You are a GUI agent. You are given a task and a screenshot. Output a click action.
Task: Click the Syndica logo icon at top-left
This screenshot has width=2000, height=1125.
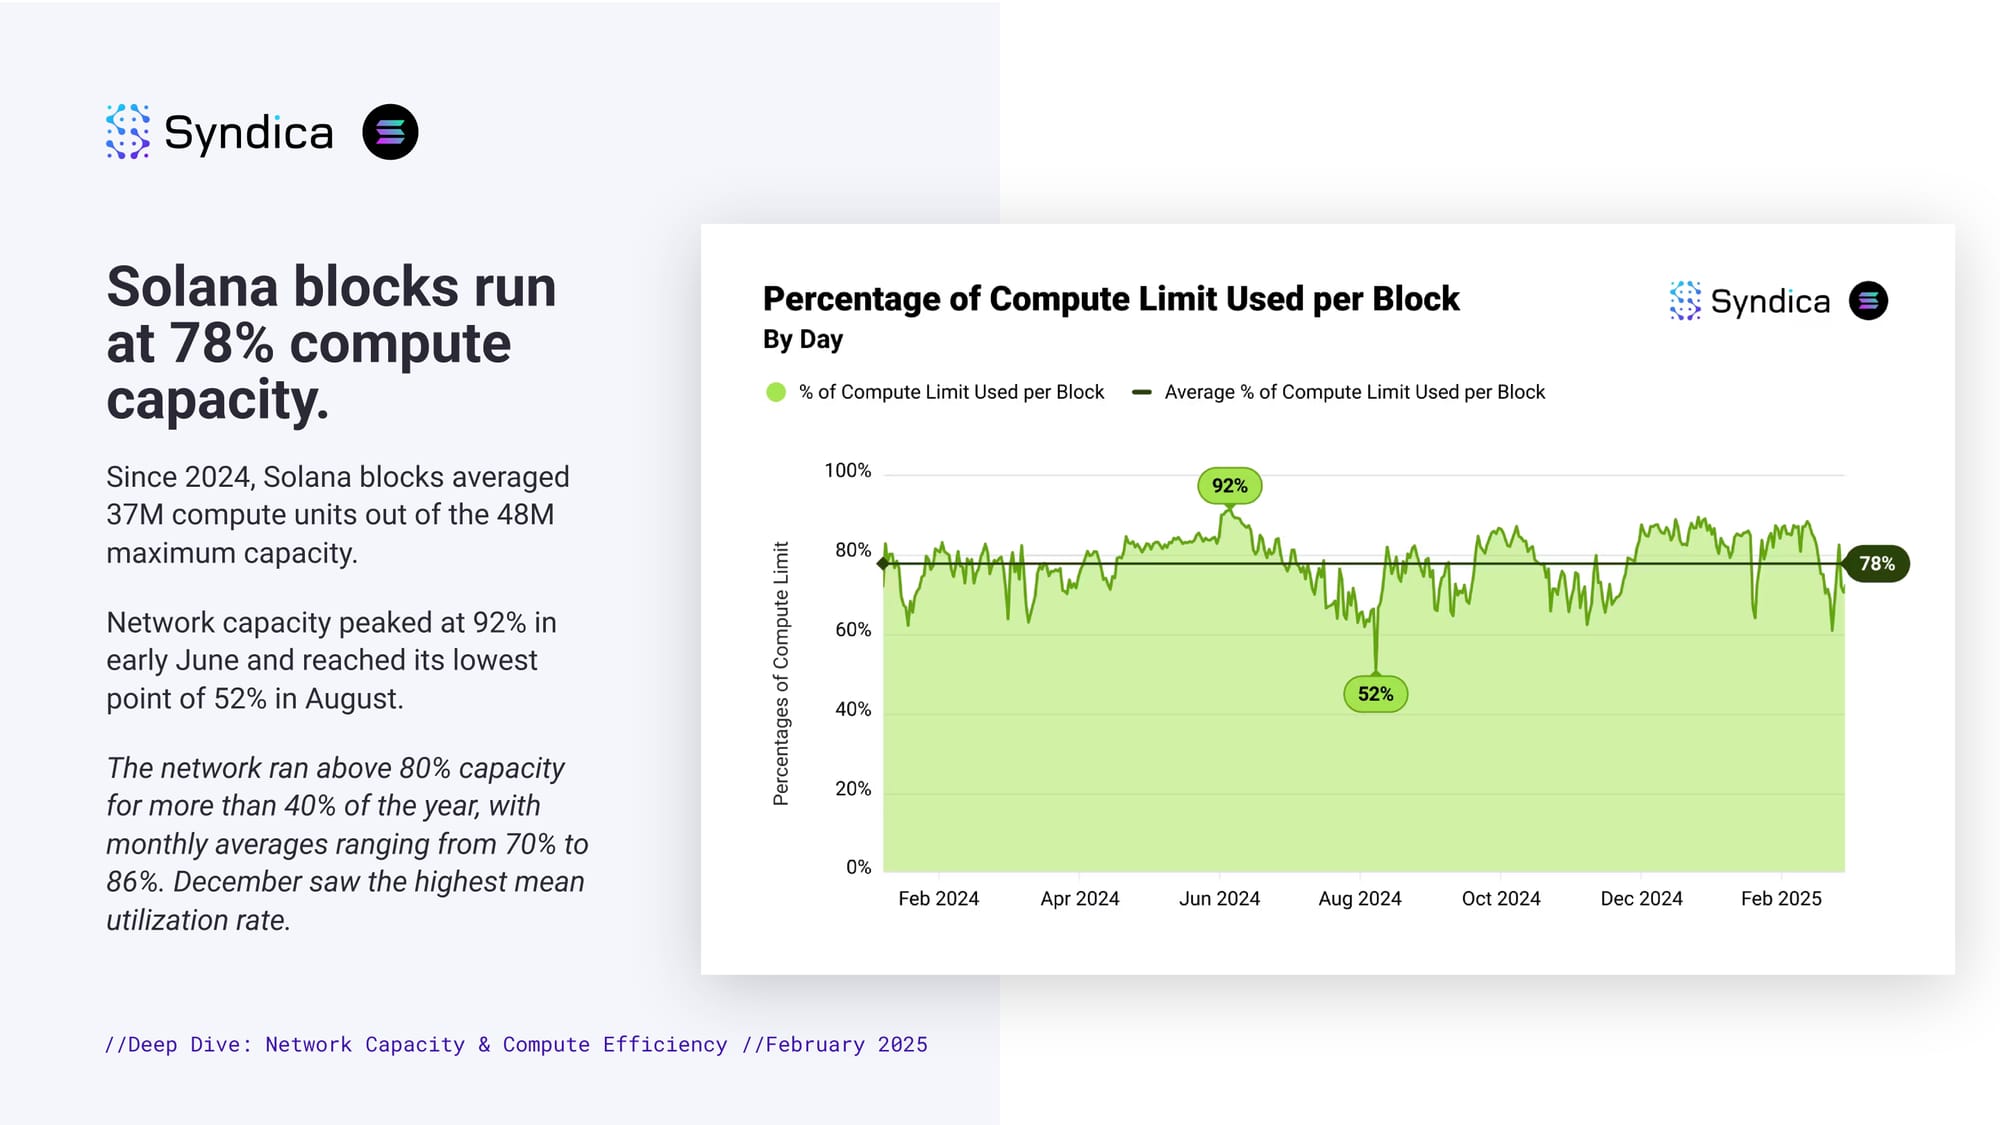pos(128,131)
